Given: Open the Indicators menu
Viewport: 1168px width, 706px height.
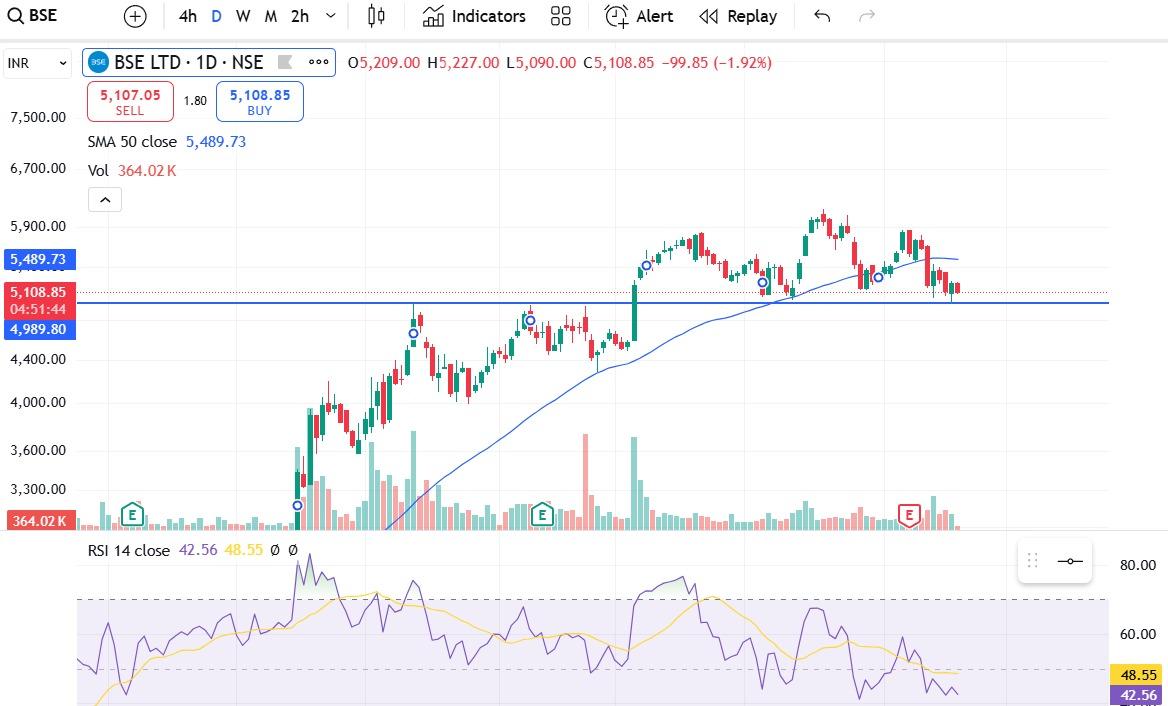Looking at the screenshot, I should (474, 16).
